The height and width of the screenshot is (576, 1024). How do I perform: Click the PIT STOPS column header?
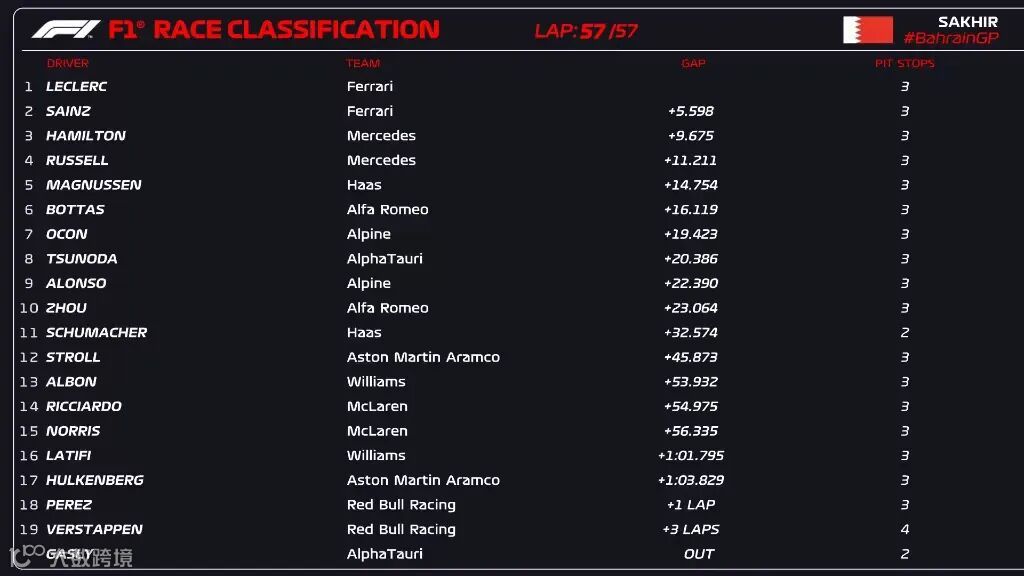tap(904, 63)
